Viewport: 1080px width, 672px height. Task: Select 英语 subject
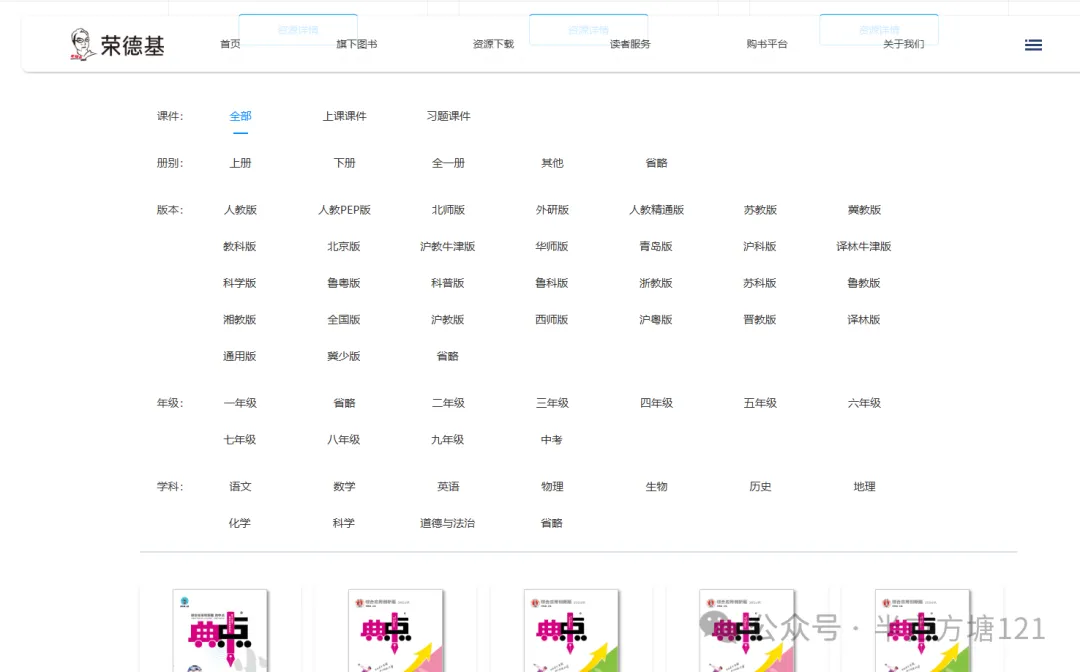[x=448, y=487]
